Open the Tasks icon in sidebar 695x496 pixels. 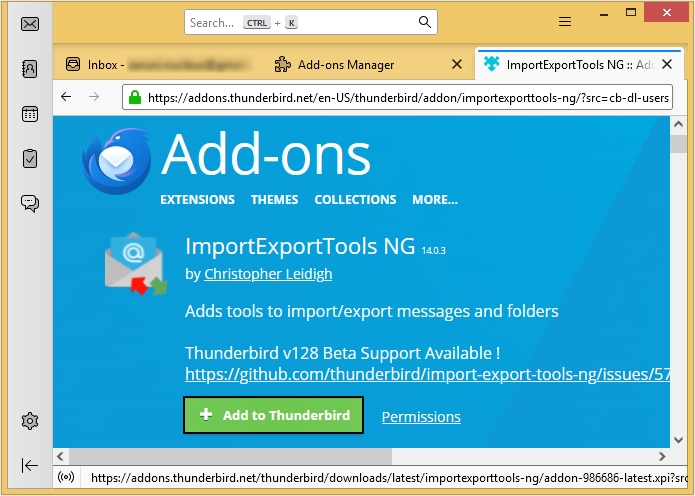[x=30, y=158]
